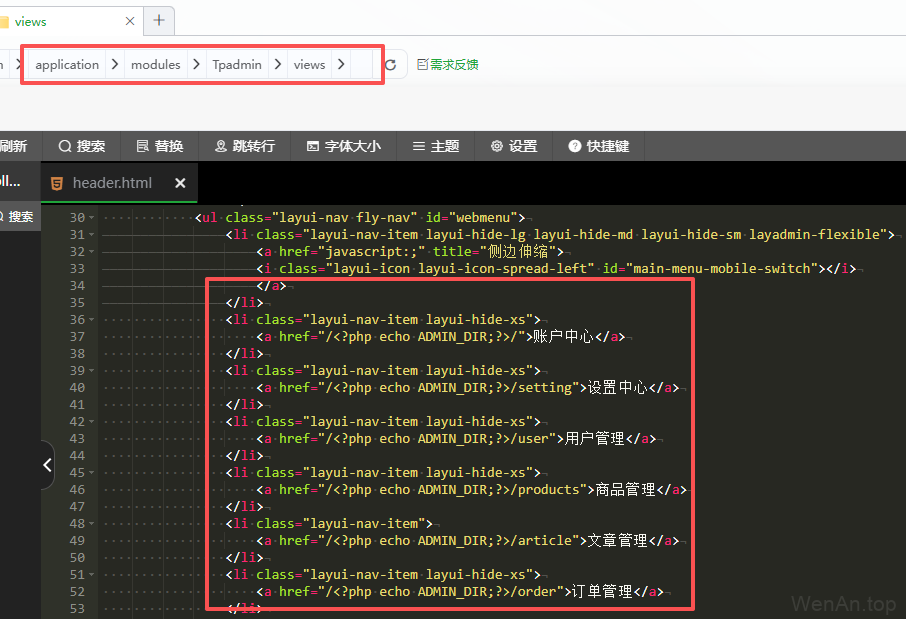Expand chevron after views breadcrumb
The width and height of the screenshot is (906, 619).
[x=341, y=65]
